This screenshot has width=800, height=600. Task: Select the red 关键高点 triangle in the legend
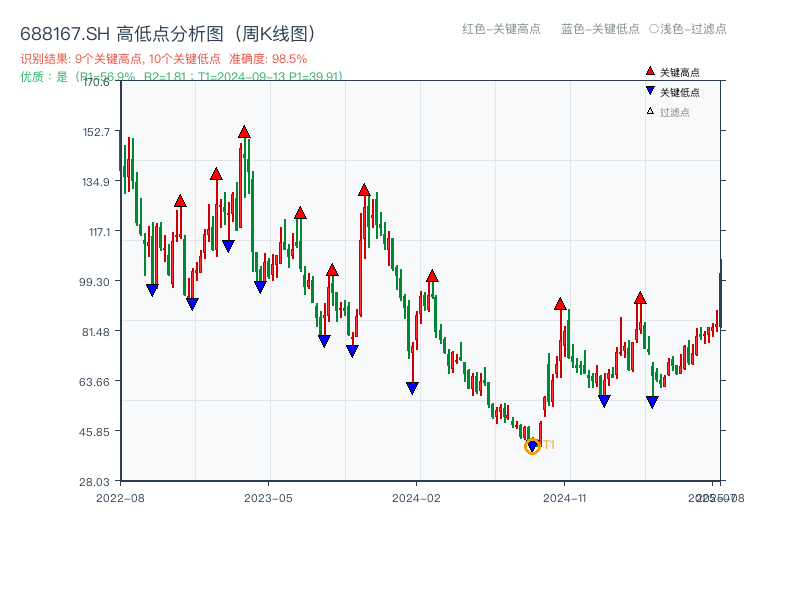coord(650,71)
